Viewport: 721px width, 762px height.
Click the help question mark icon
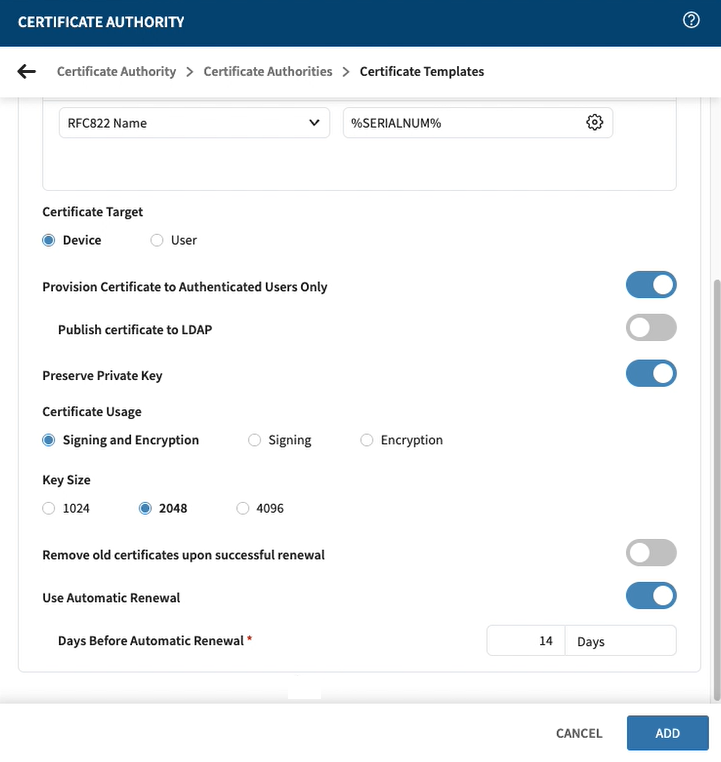click(691, 20)
